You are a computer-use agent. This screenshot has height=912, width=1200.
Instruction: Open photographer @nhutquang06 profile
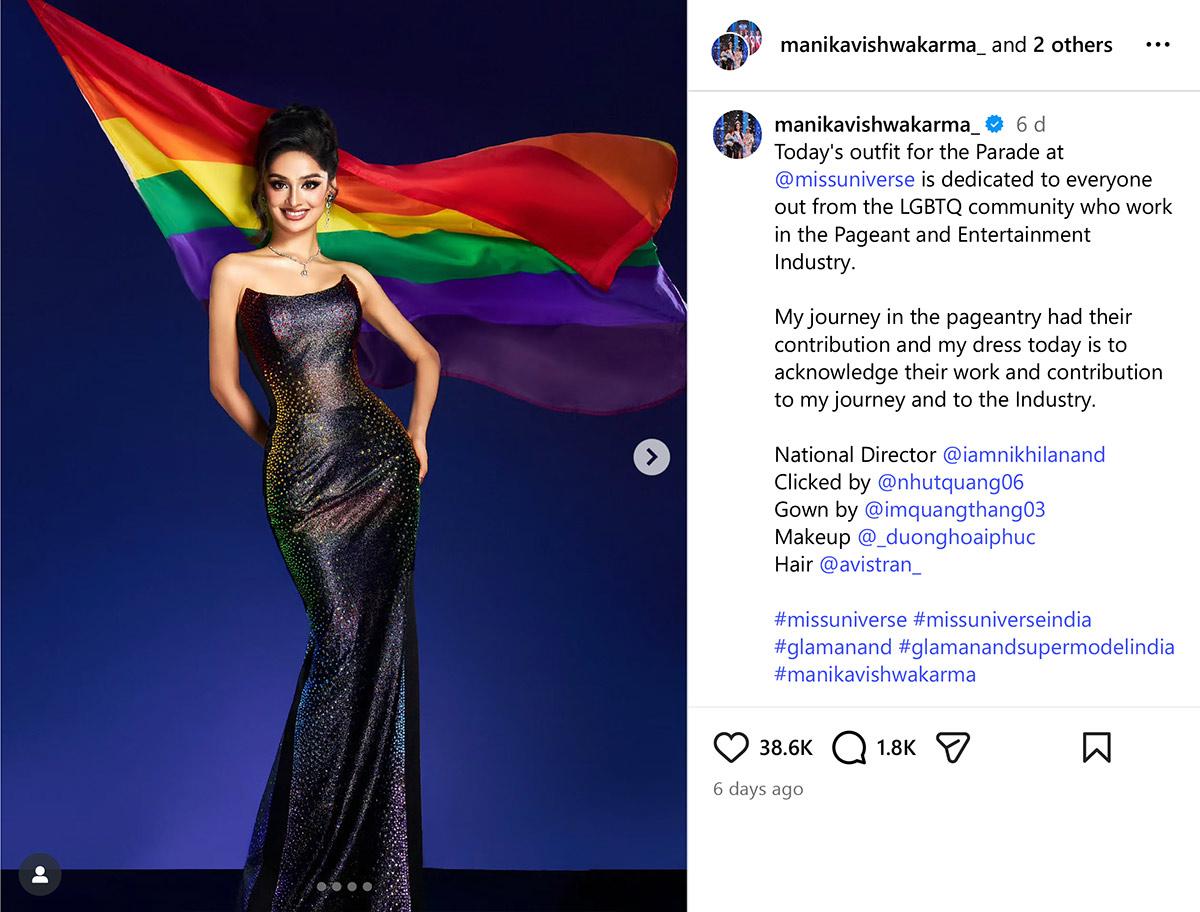point(951,482)
